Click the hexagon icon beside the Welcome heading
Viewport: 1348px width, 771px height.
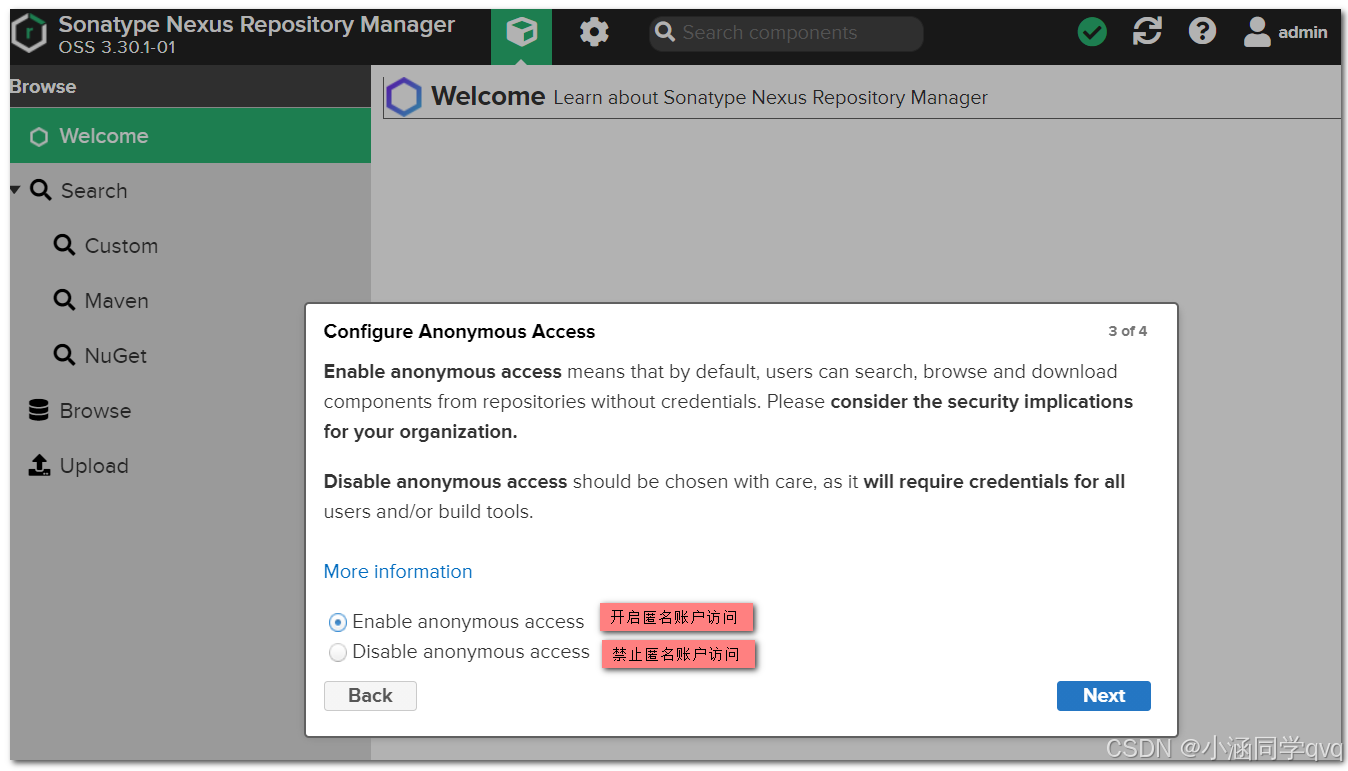tap(405, 97)
